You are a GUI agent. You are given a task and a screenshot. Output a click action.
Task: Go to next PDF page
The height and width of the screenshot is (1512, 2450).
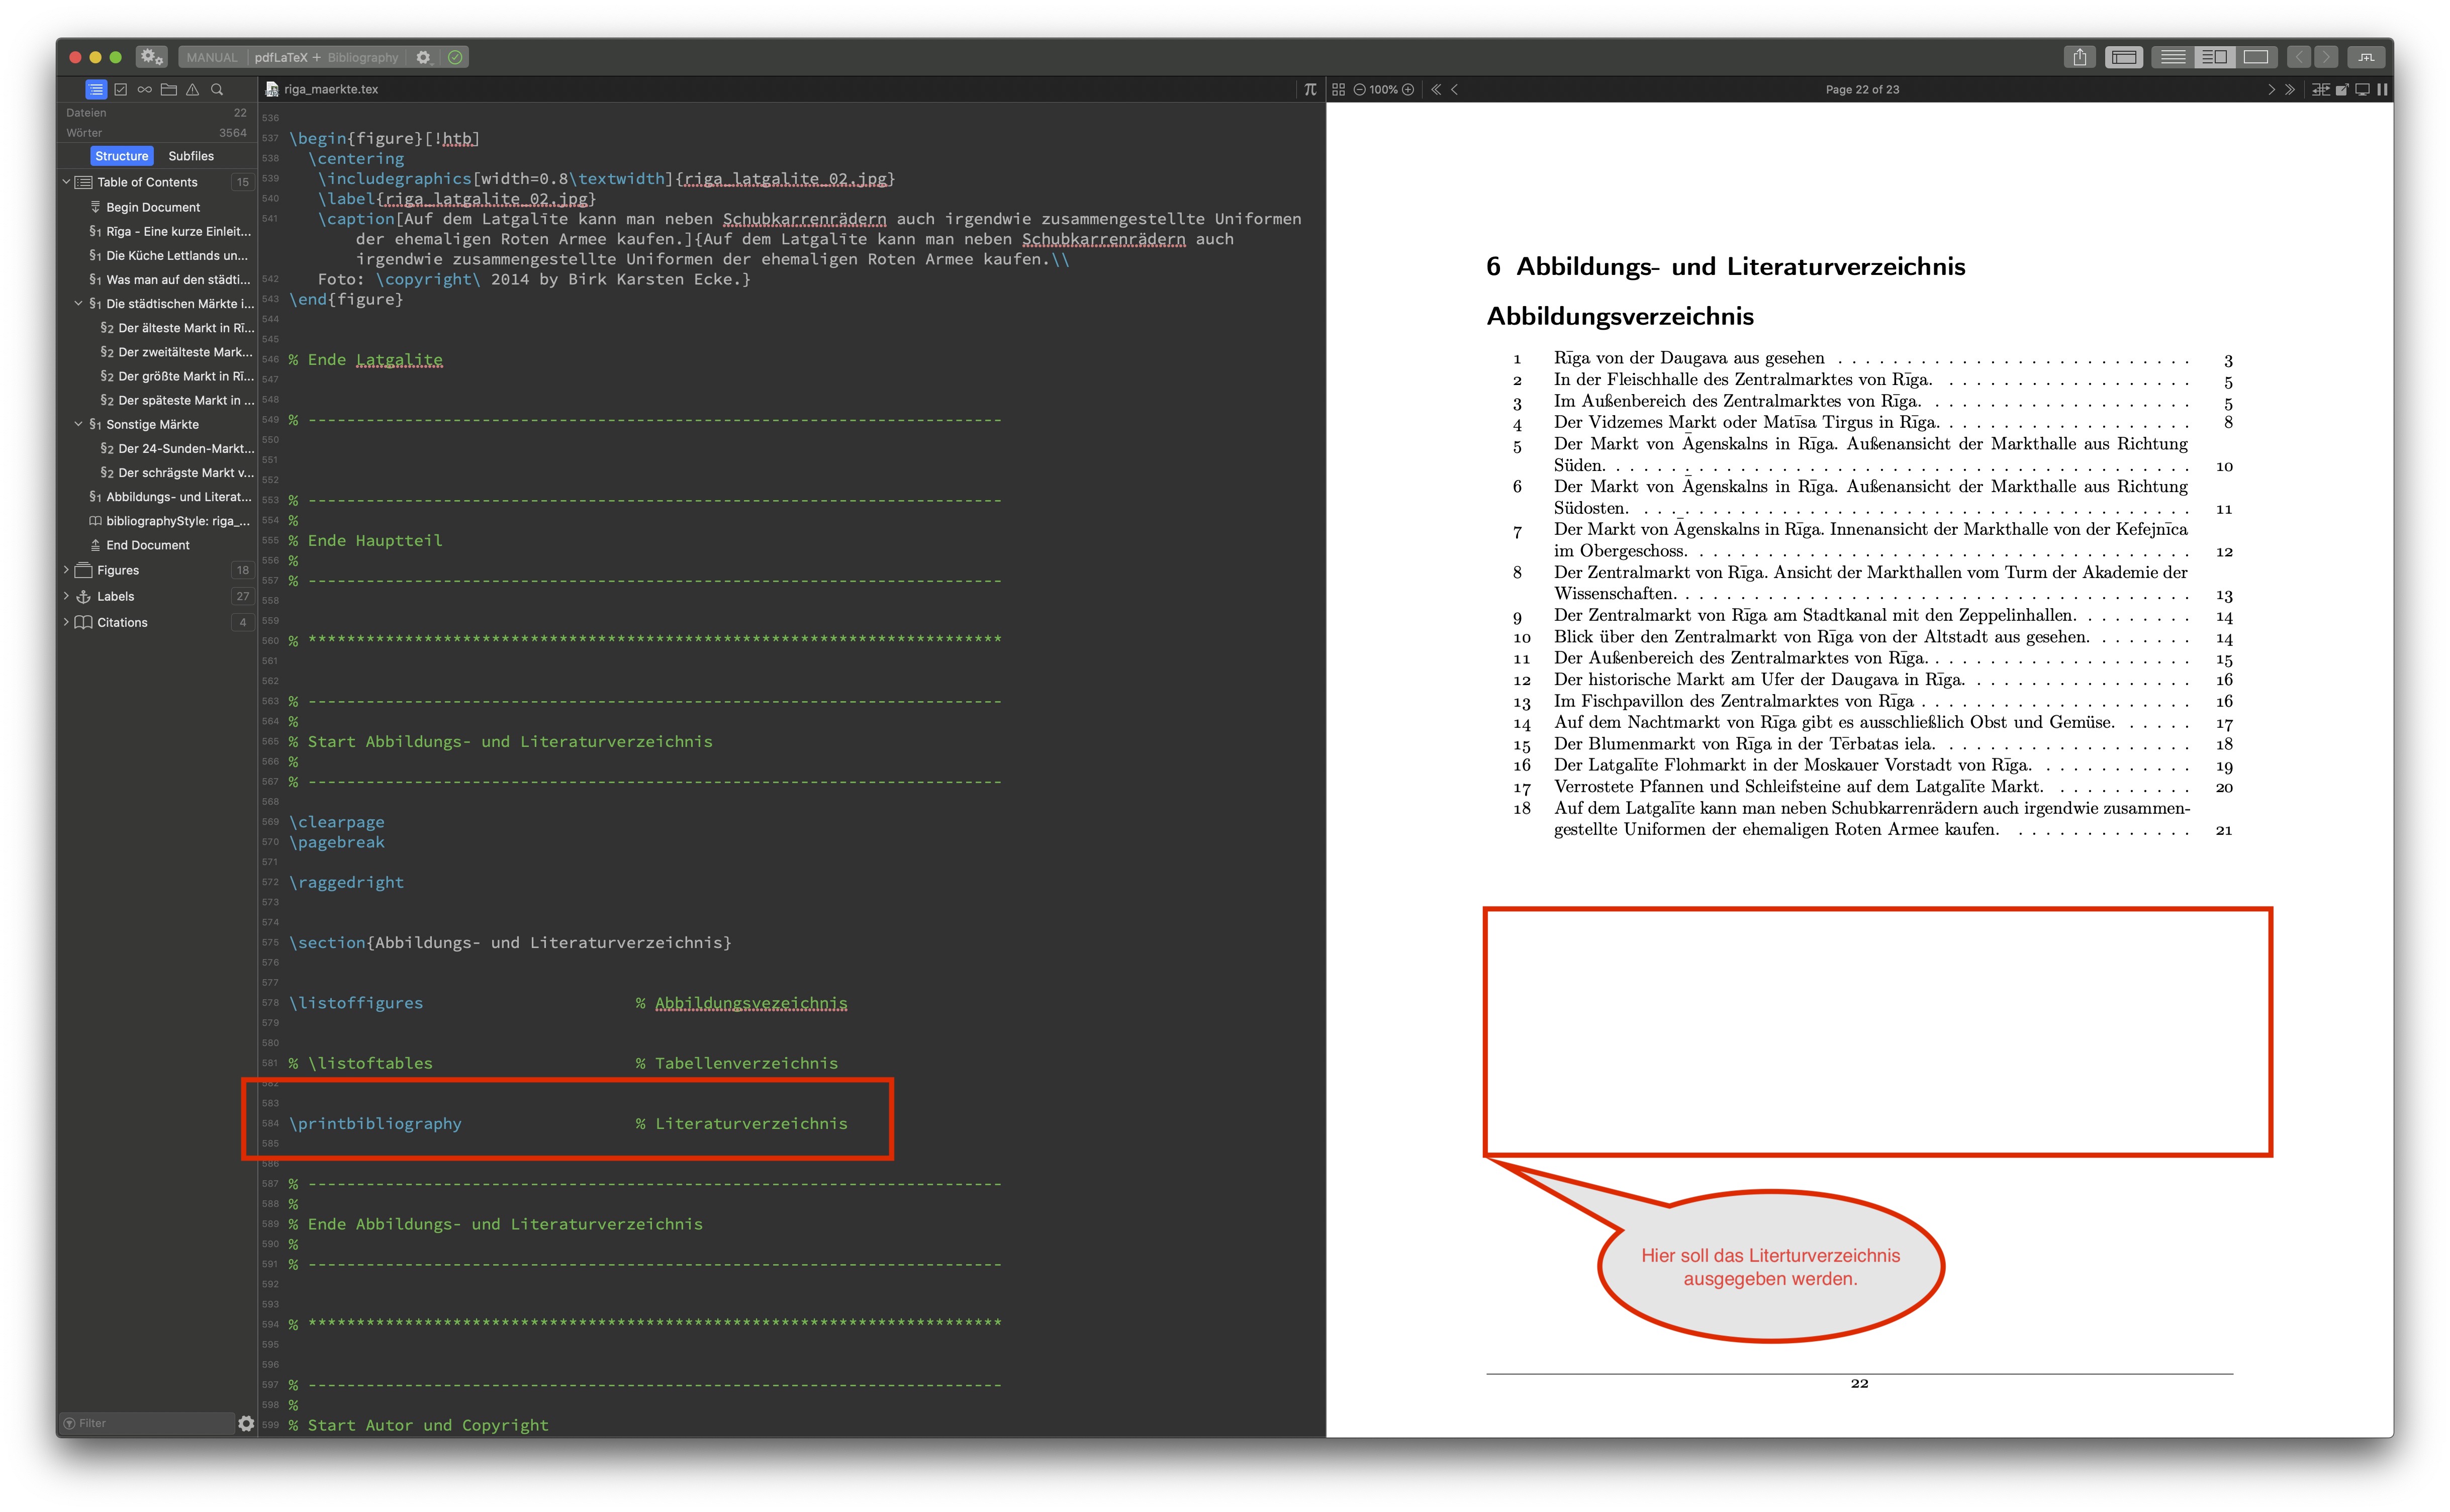[x=2271, y=89]
